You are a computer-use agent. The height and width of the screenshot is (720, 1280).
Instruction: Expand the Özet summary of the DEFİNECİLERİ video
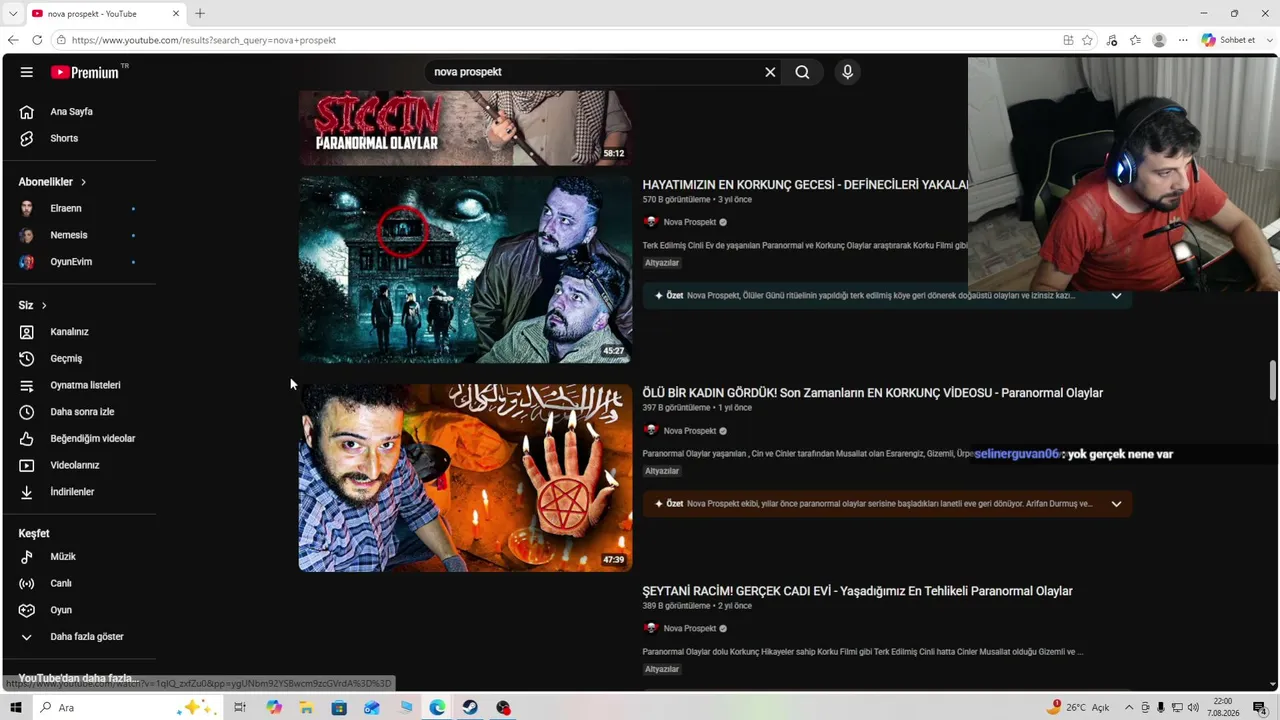[1116, 296]
